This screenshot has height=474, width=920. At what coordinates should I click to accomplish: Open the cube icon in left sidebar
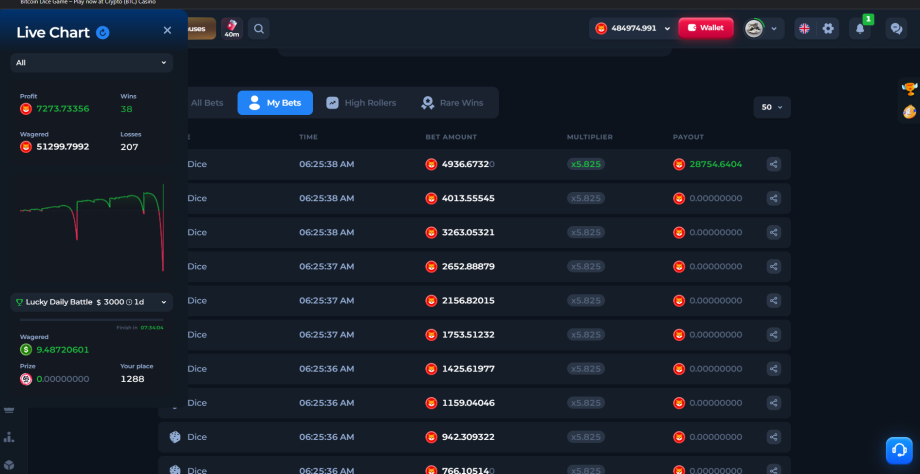click(x=9, y=465)
